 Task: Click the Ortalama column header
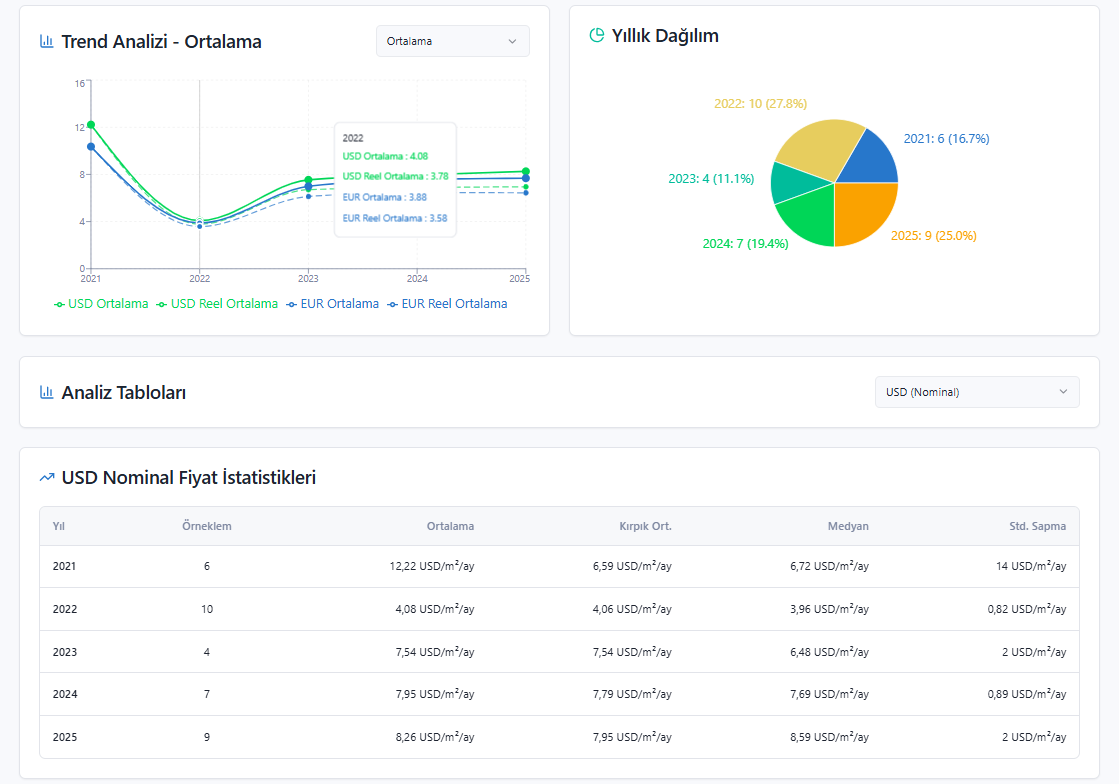(450, 526)
